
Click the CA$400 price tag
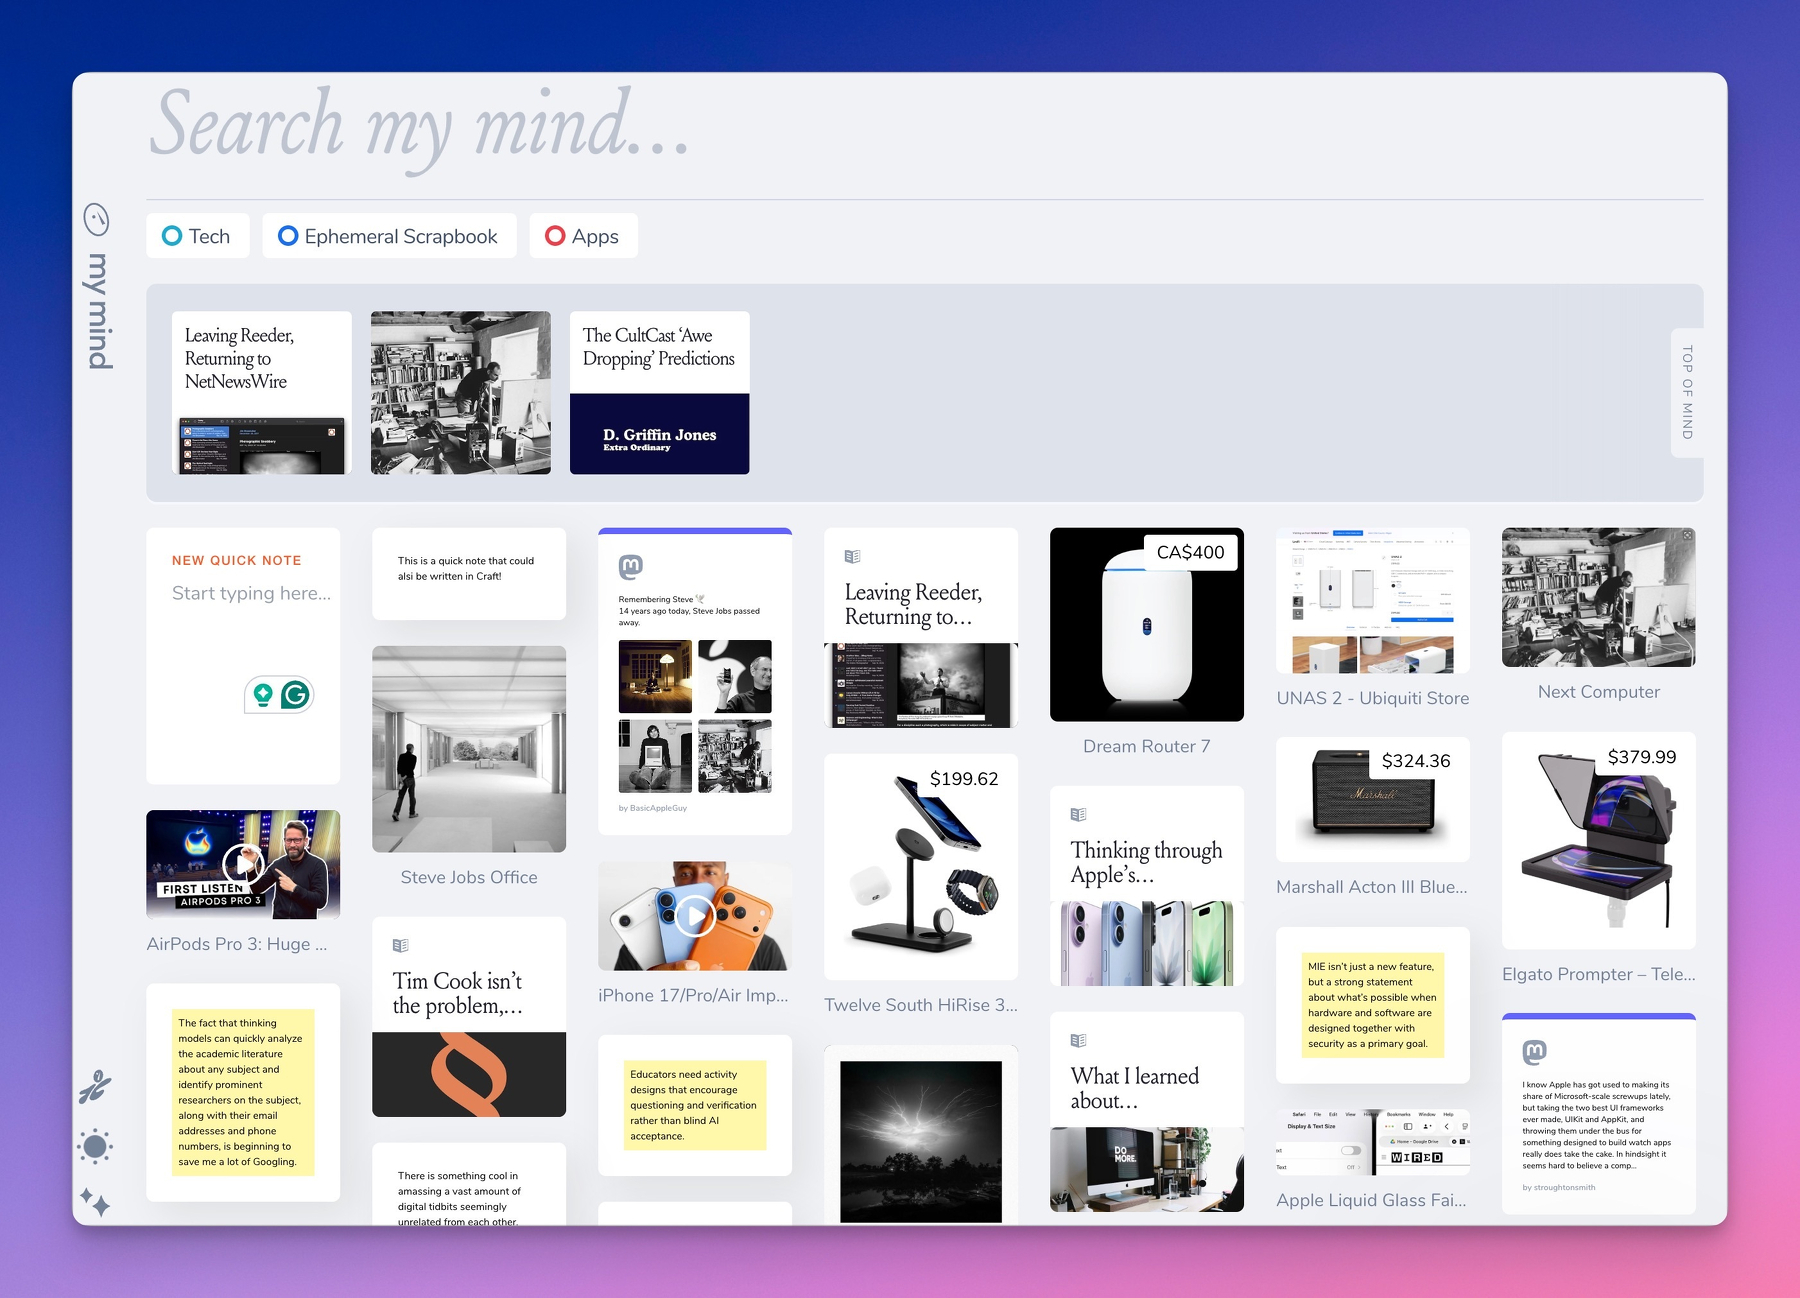1190,552
